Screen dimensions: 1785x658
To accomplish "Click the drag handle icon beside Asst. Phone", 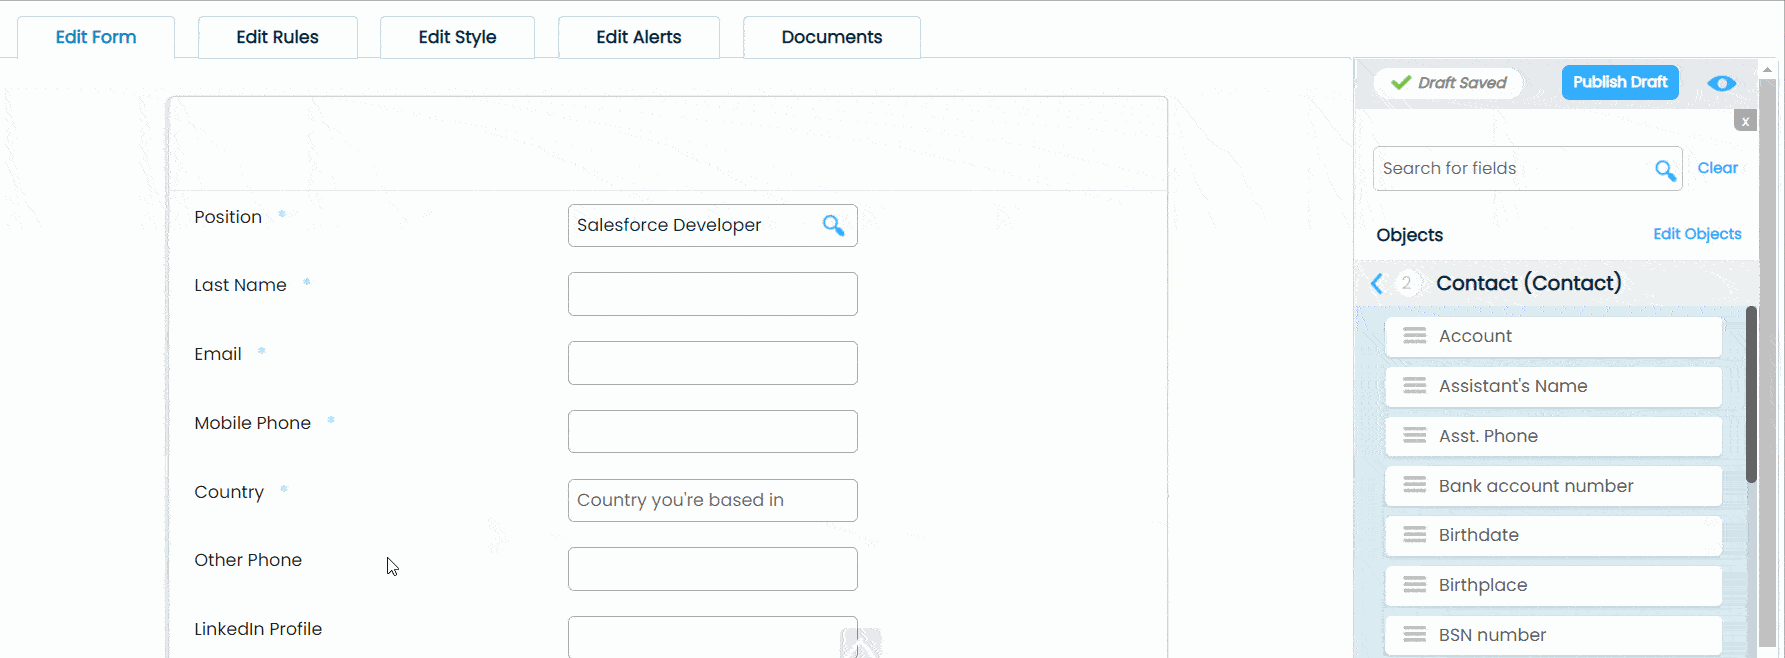I will click(x=1414, y=436).
